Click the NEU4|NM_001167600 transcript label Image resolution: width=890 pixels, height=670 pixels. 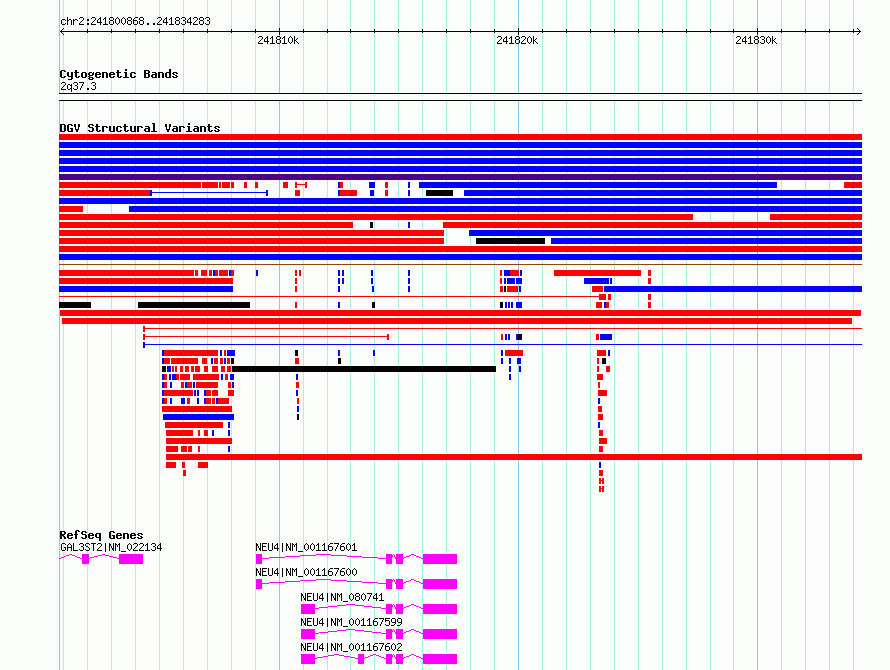click(x=306, y=572)
